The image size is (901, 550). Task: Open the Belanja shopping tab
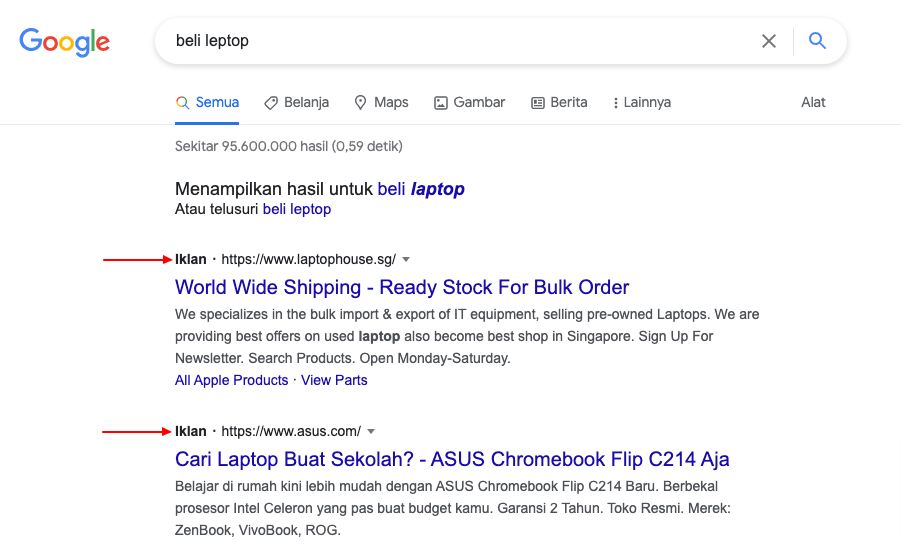click(x=297, y=102)
